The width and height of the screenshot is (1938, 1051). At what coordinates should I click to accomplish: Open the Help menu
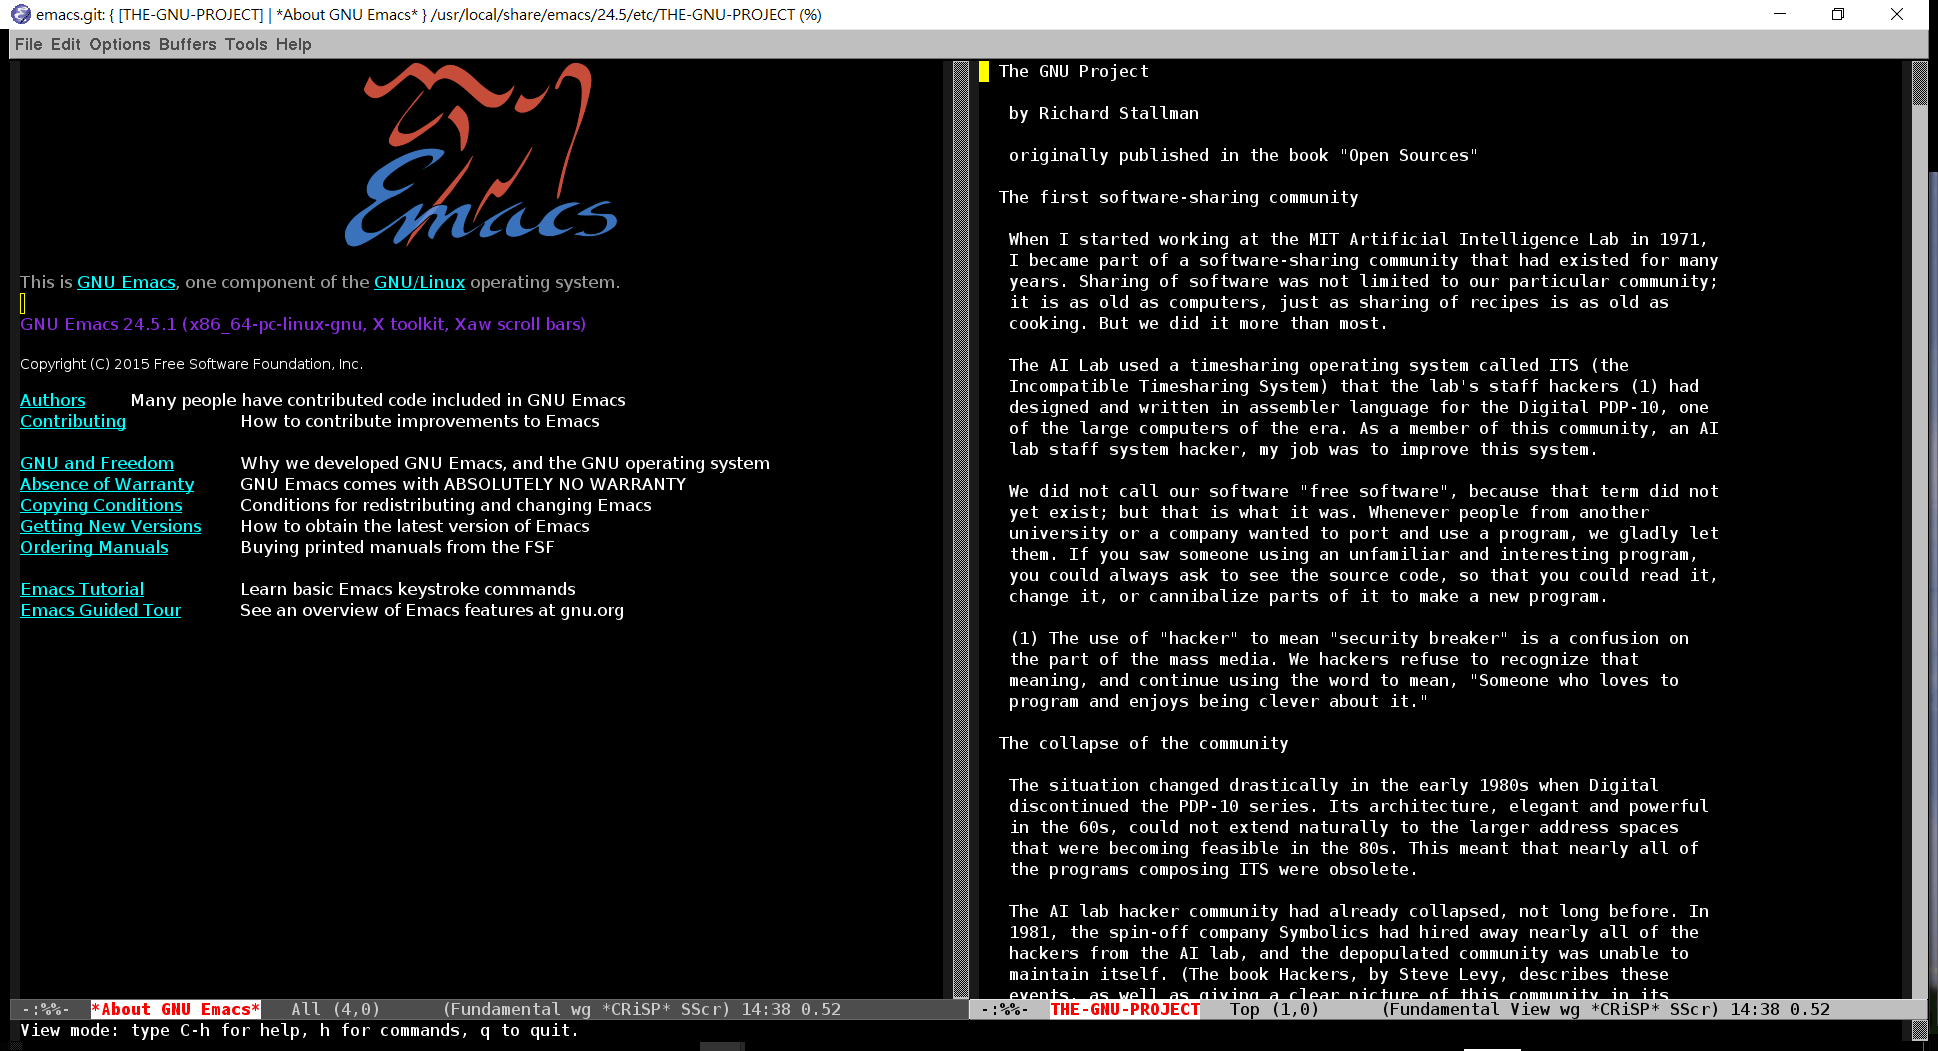point(293,44)
